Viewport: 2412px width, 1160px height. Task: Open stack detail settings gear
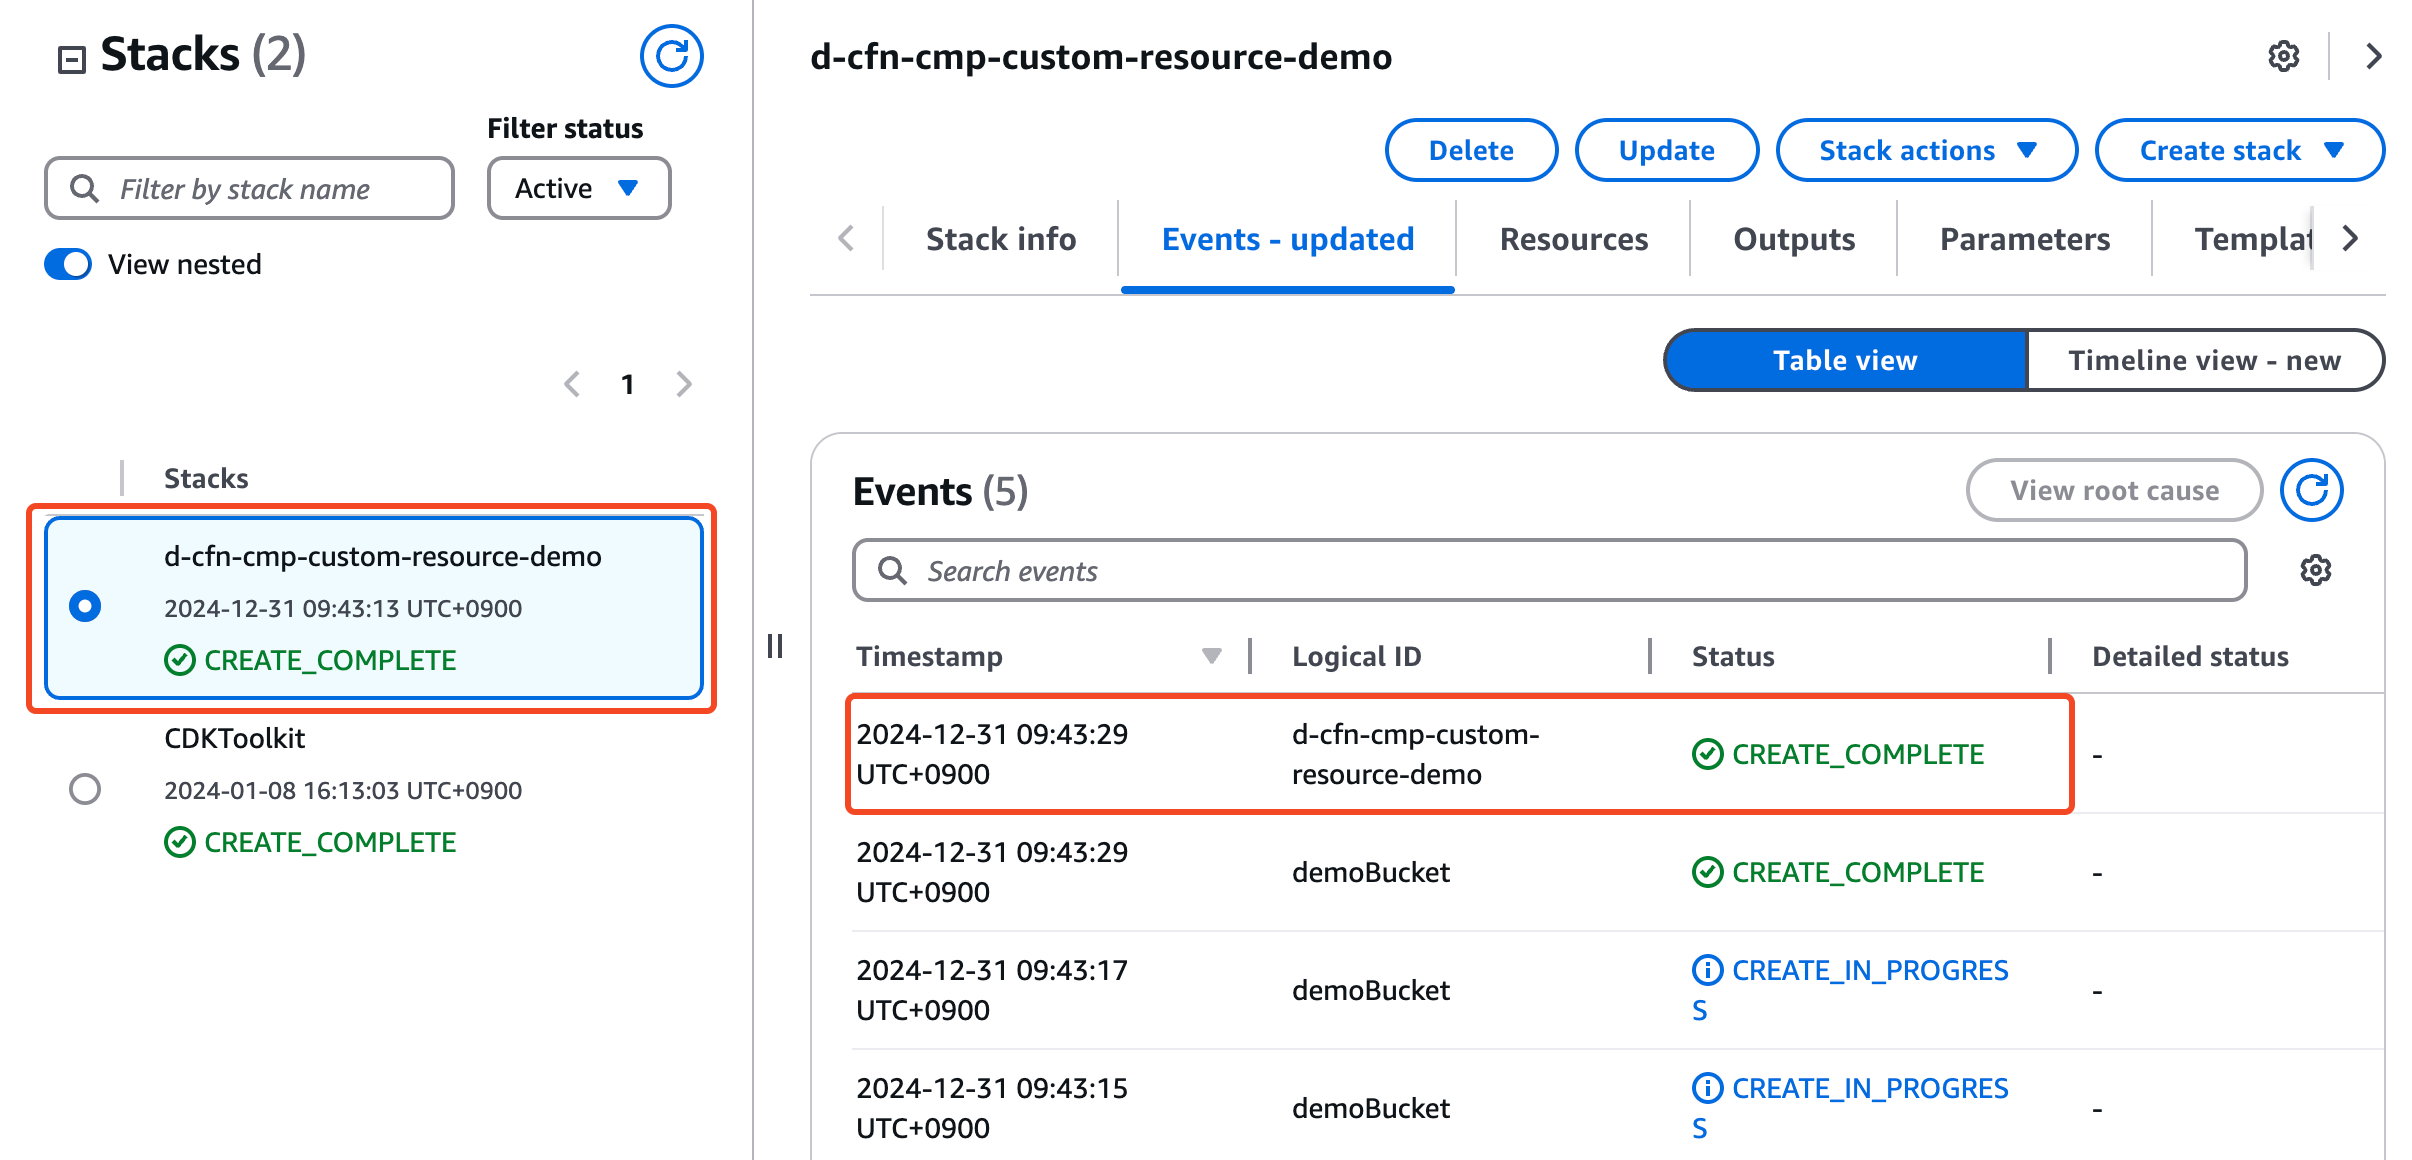2283,56
